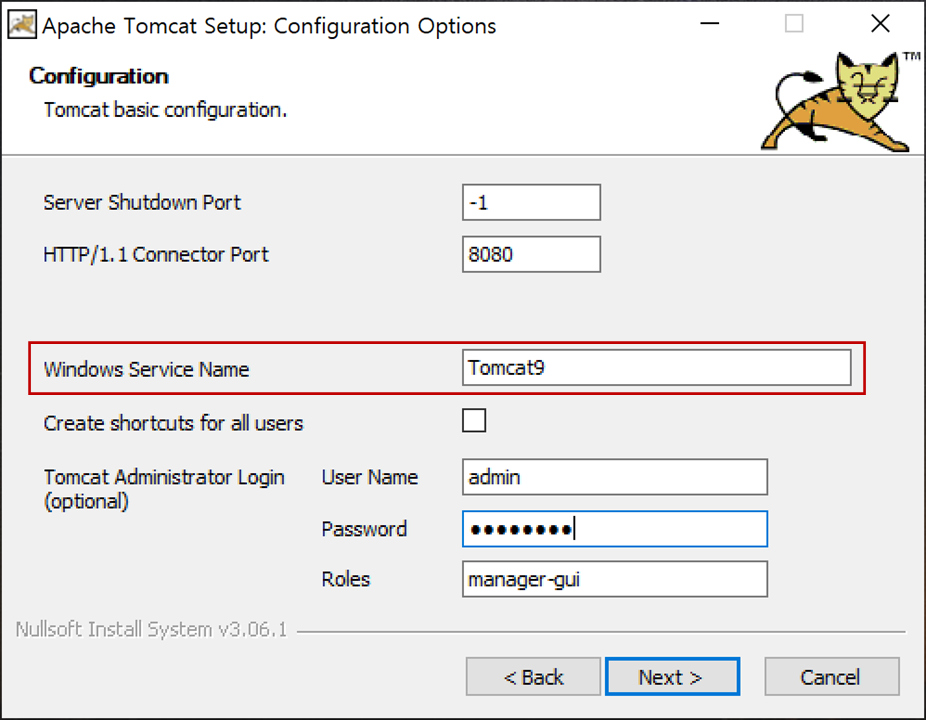Click the Server Shutdown Port label
Screen dimensions: 926x720
(142, 203)
